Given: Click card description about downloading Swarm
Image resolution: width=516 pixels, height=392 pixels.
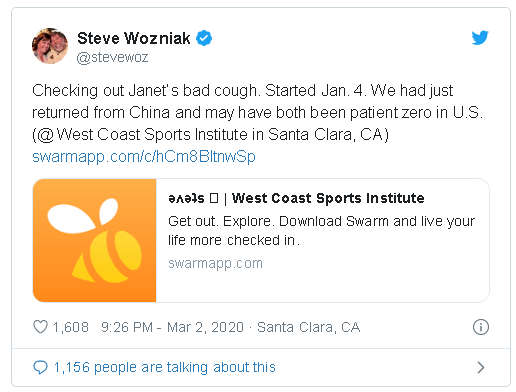Looking at the screenshot, I should (x=321, y=231).
